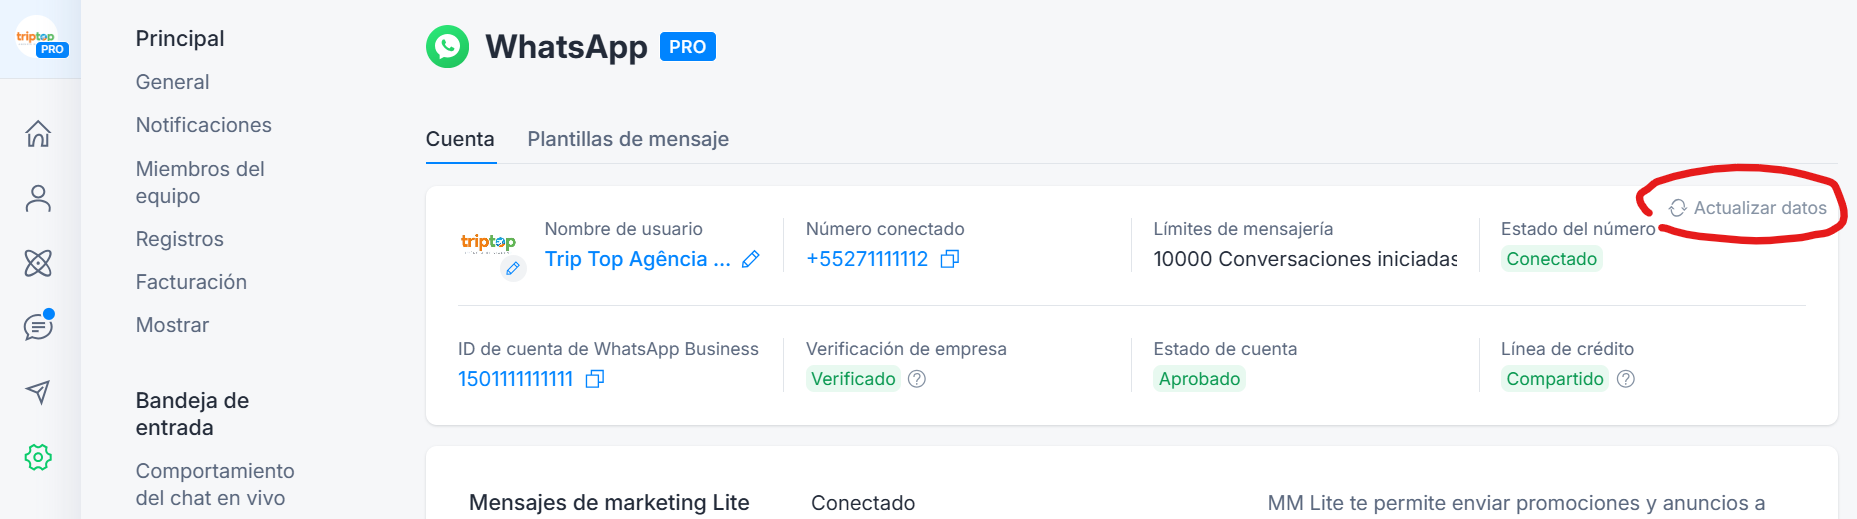The image size is (1857, 519).
Task: Click the Conectado status badge under Estado del número
Action: pos(1552,259)
